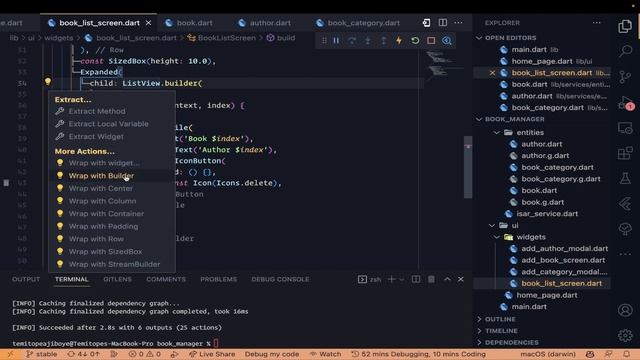This screenshot has height=360, width=640.
Task: Click the lightbulb code action on line 34
Action: point(48,82)
